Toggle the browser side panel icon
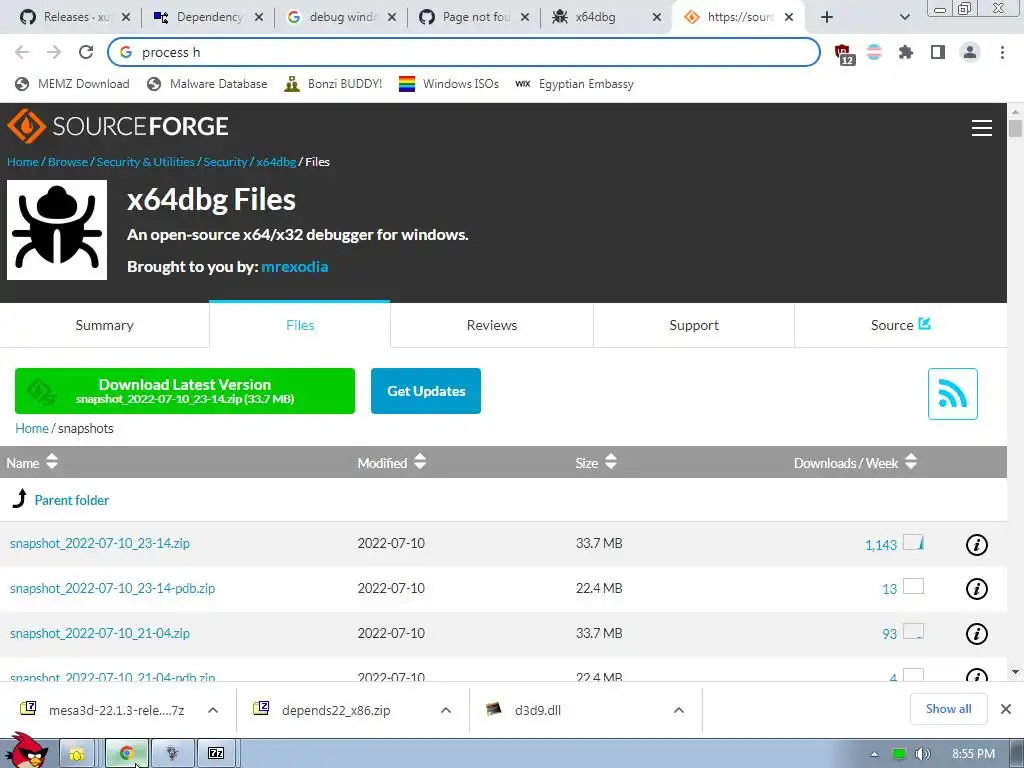1024x768 pixels. tap(938, 52)
